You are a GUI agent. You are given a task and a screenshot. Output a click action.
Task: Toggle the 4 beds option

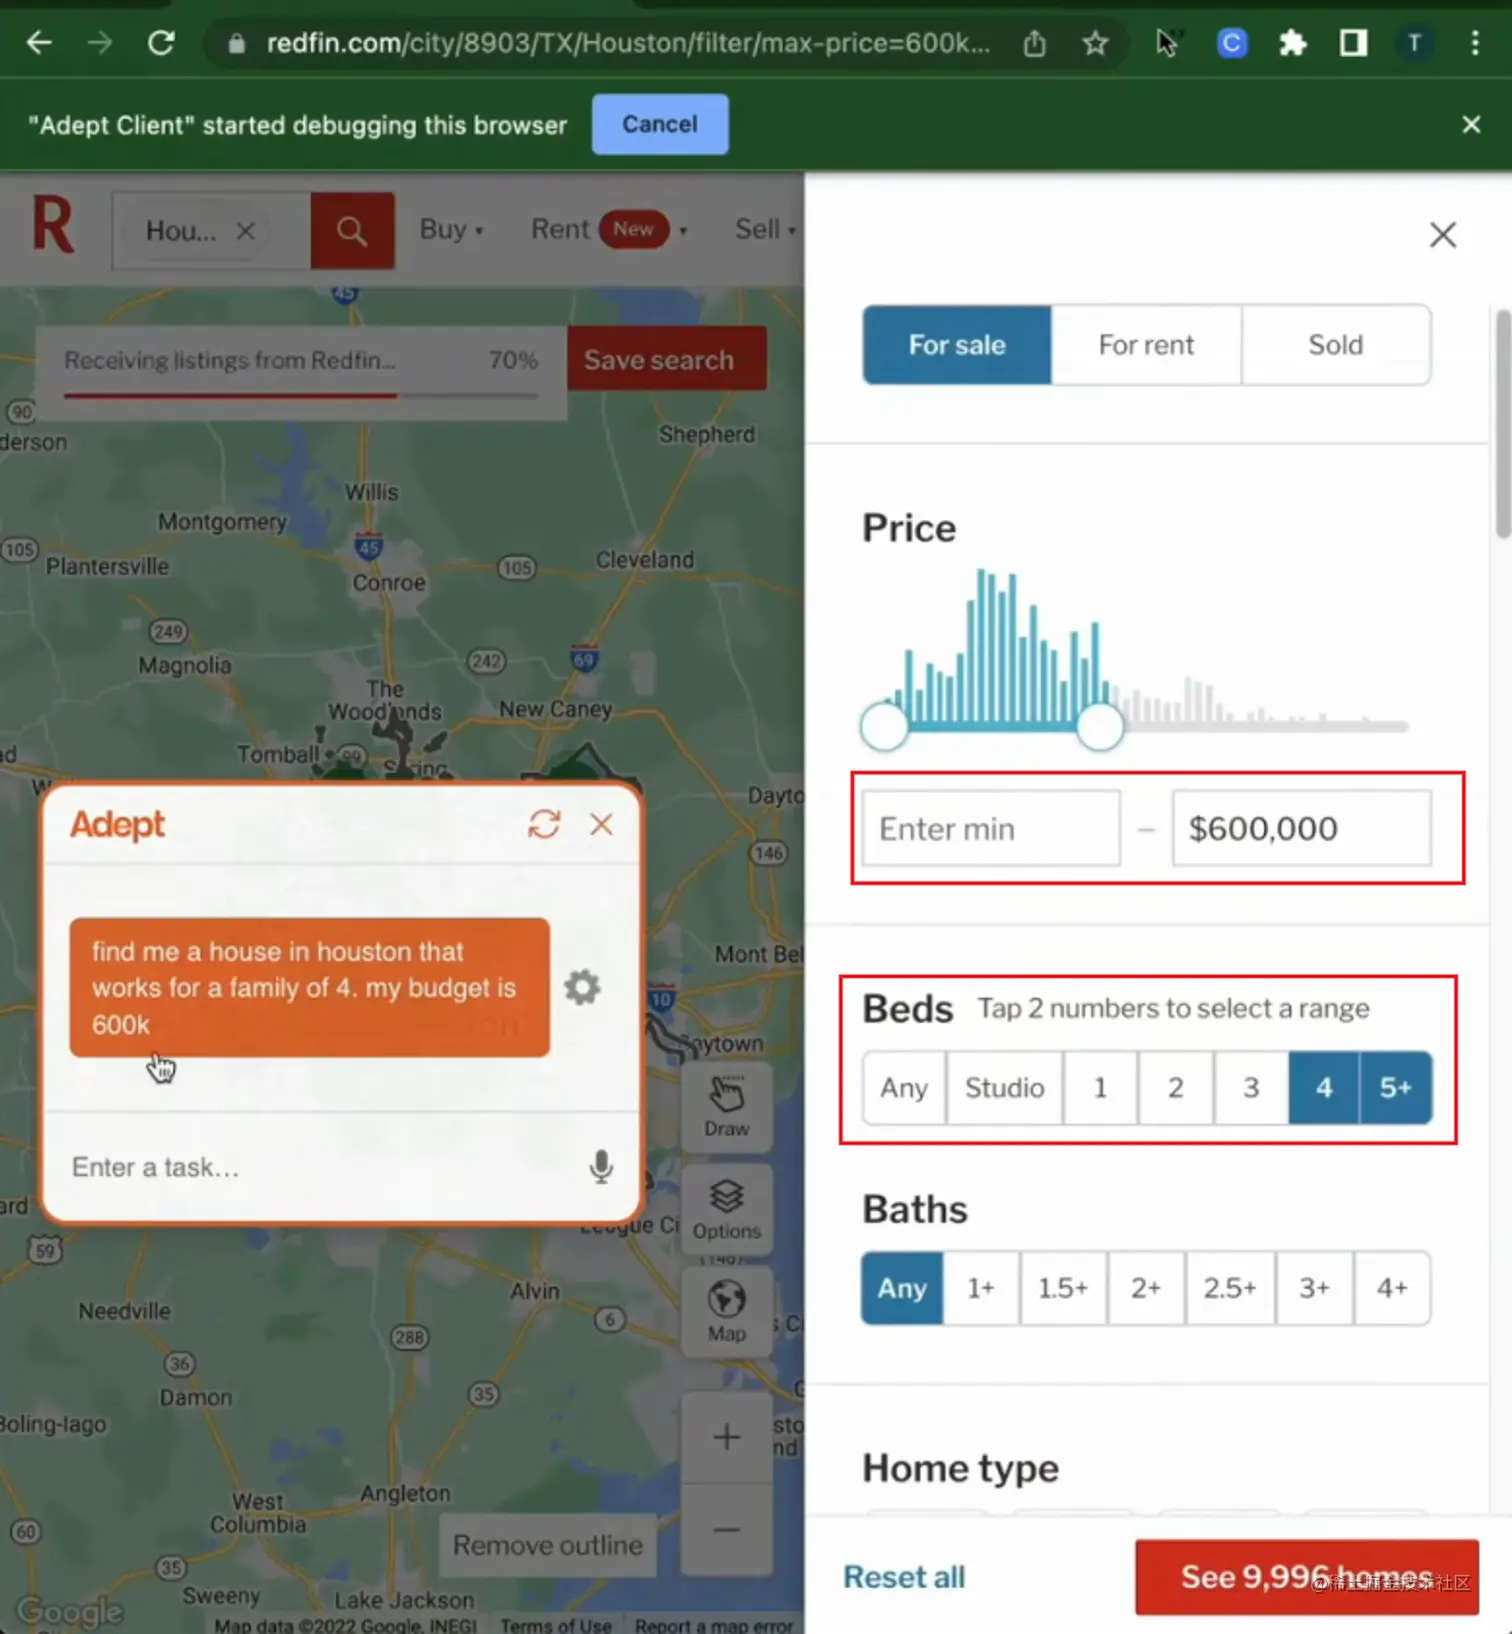(1324, 1088)
